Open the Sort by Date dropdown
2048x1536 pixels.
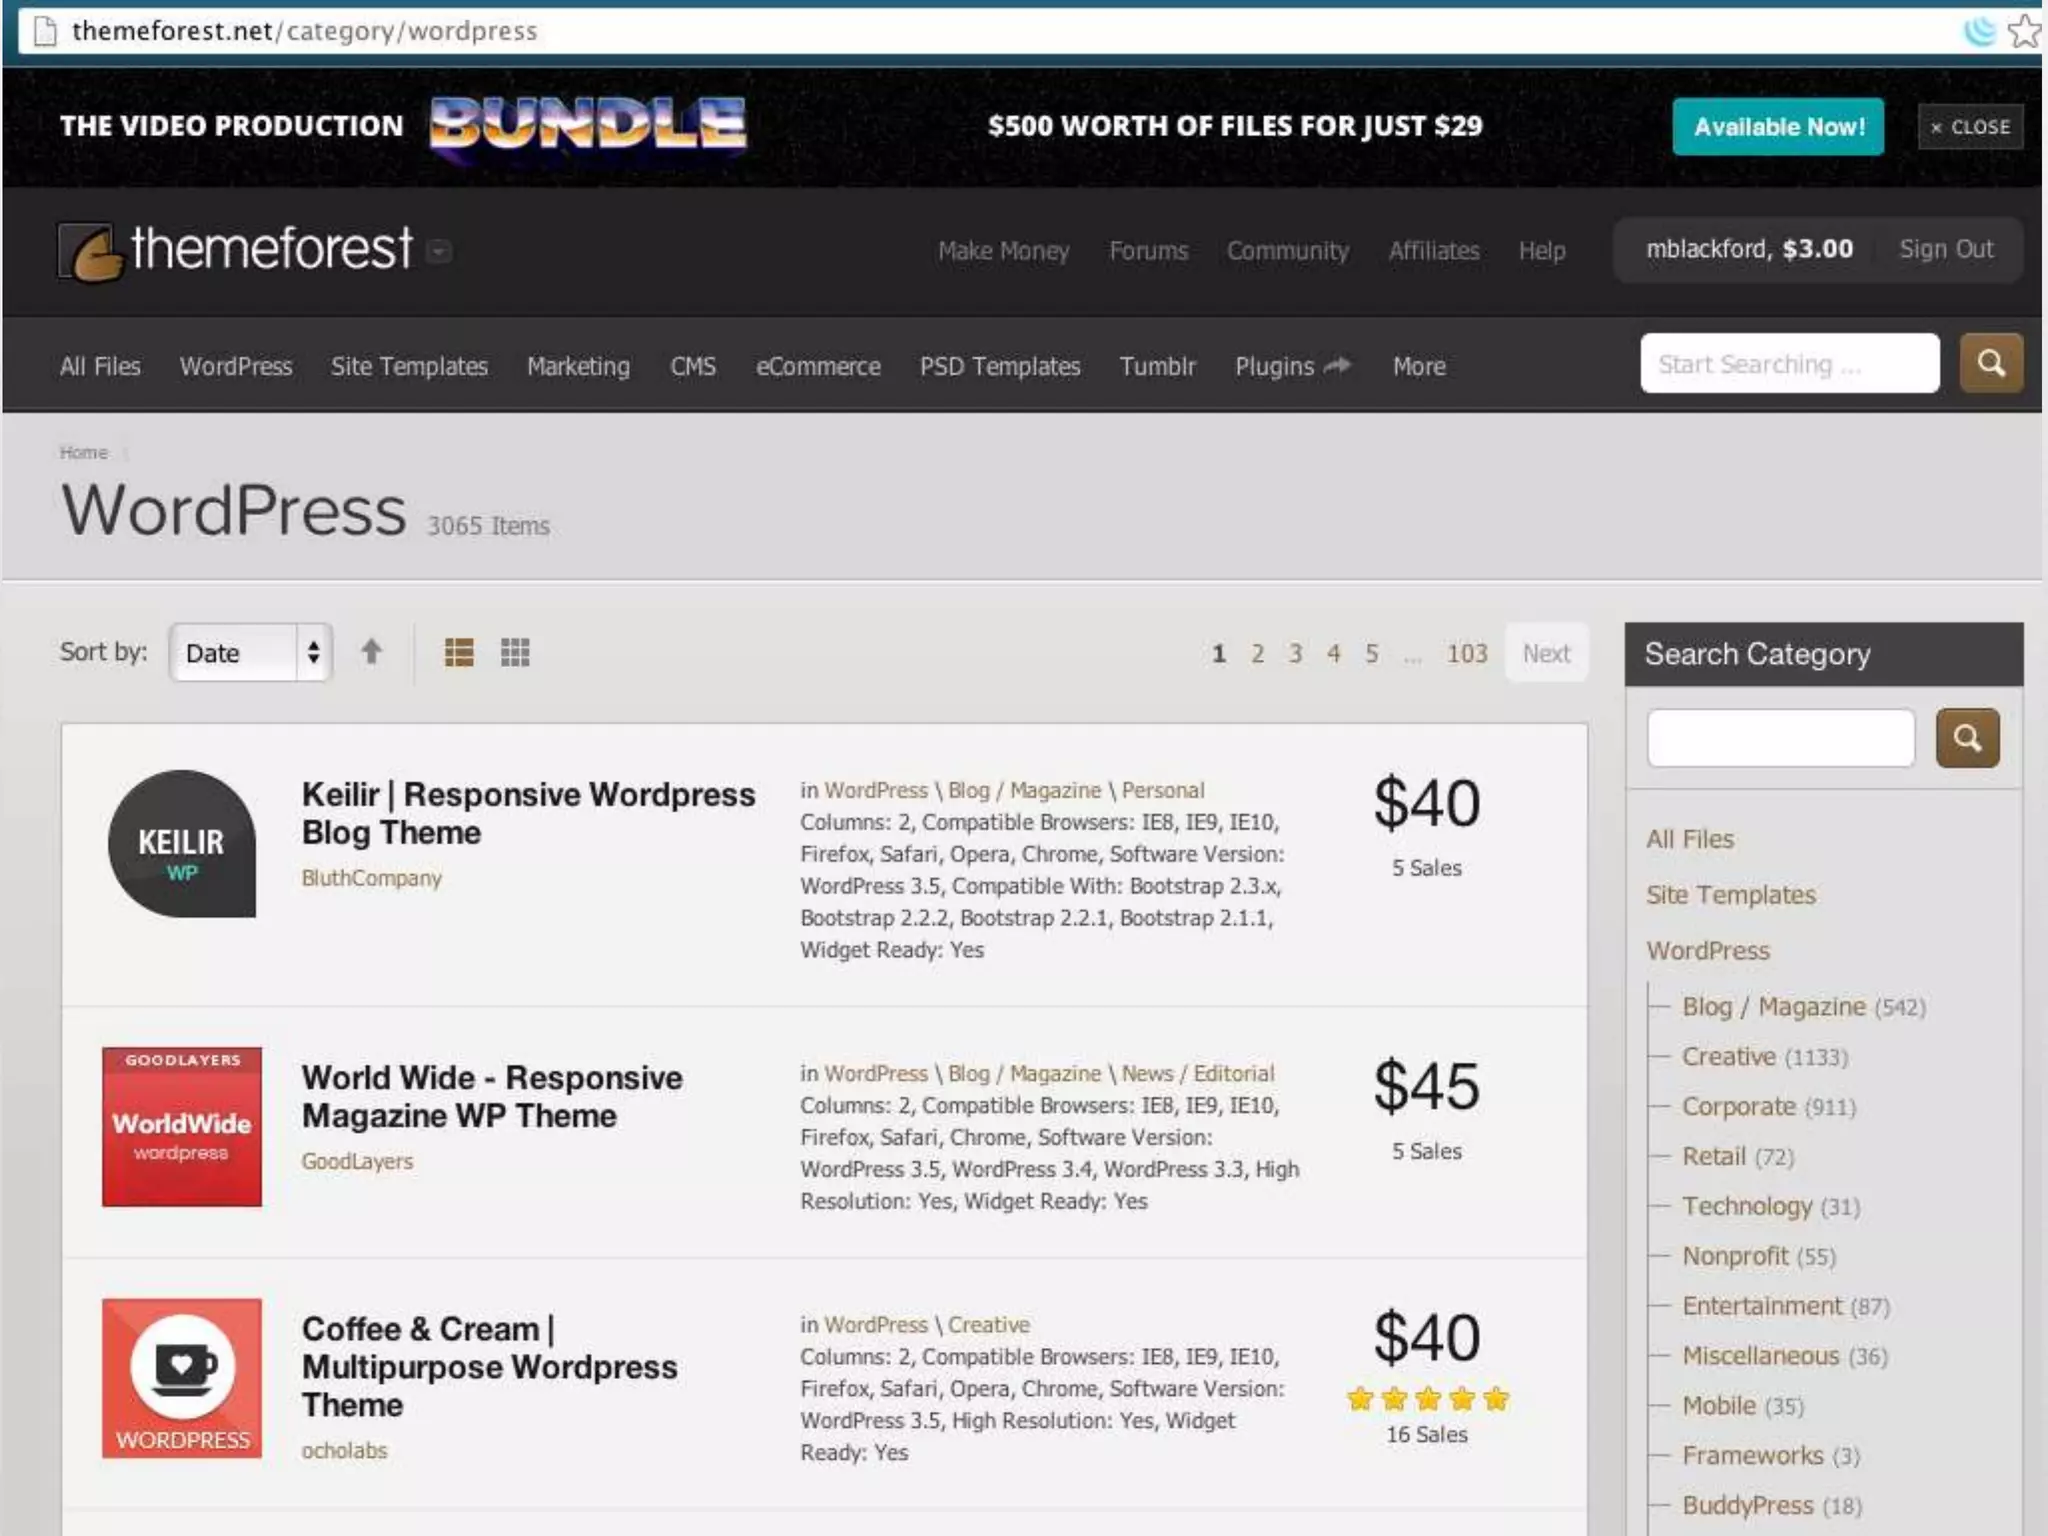tap(250, 653)
